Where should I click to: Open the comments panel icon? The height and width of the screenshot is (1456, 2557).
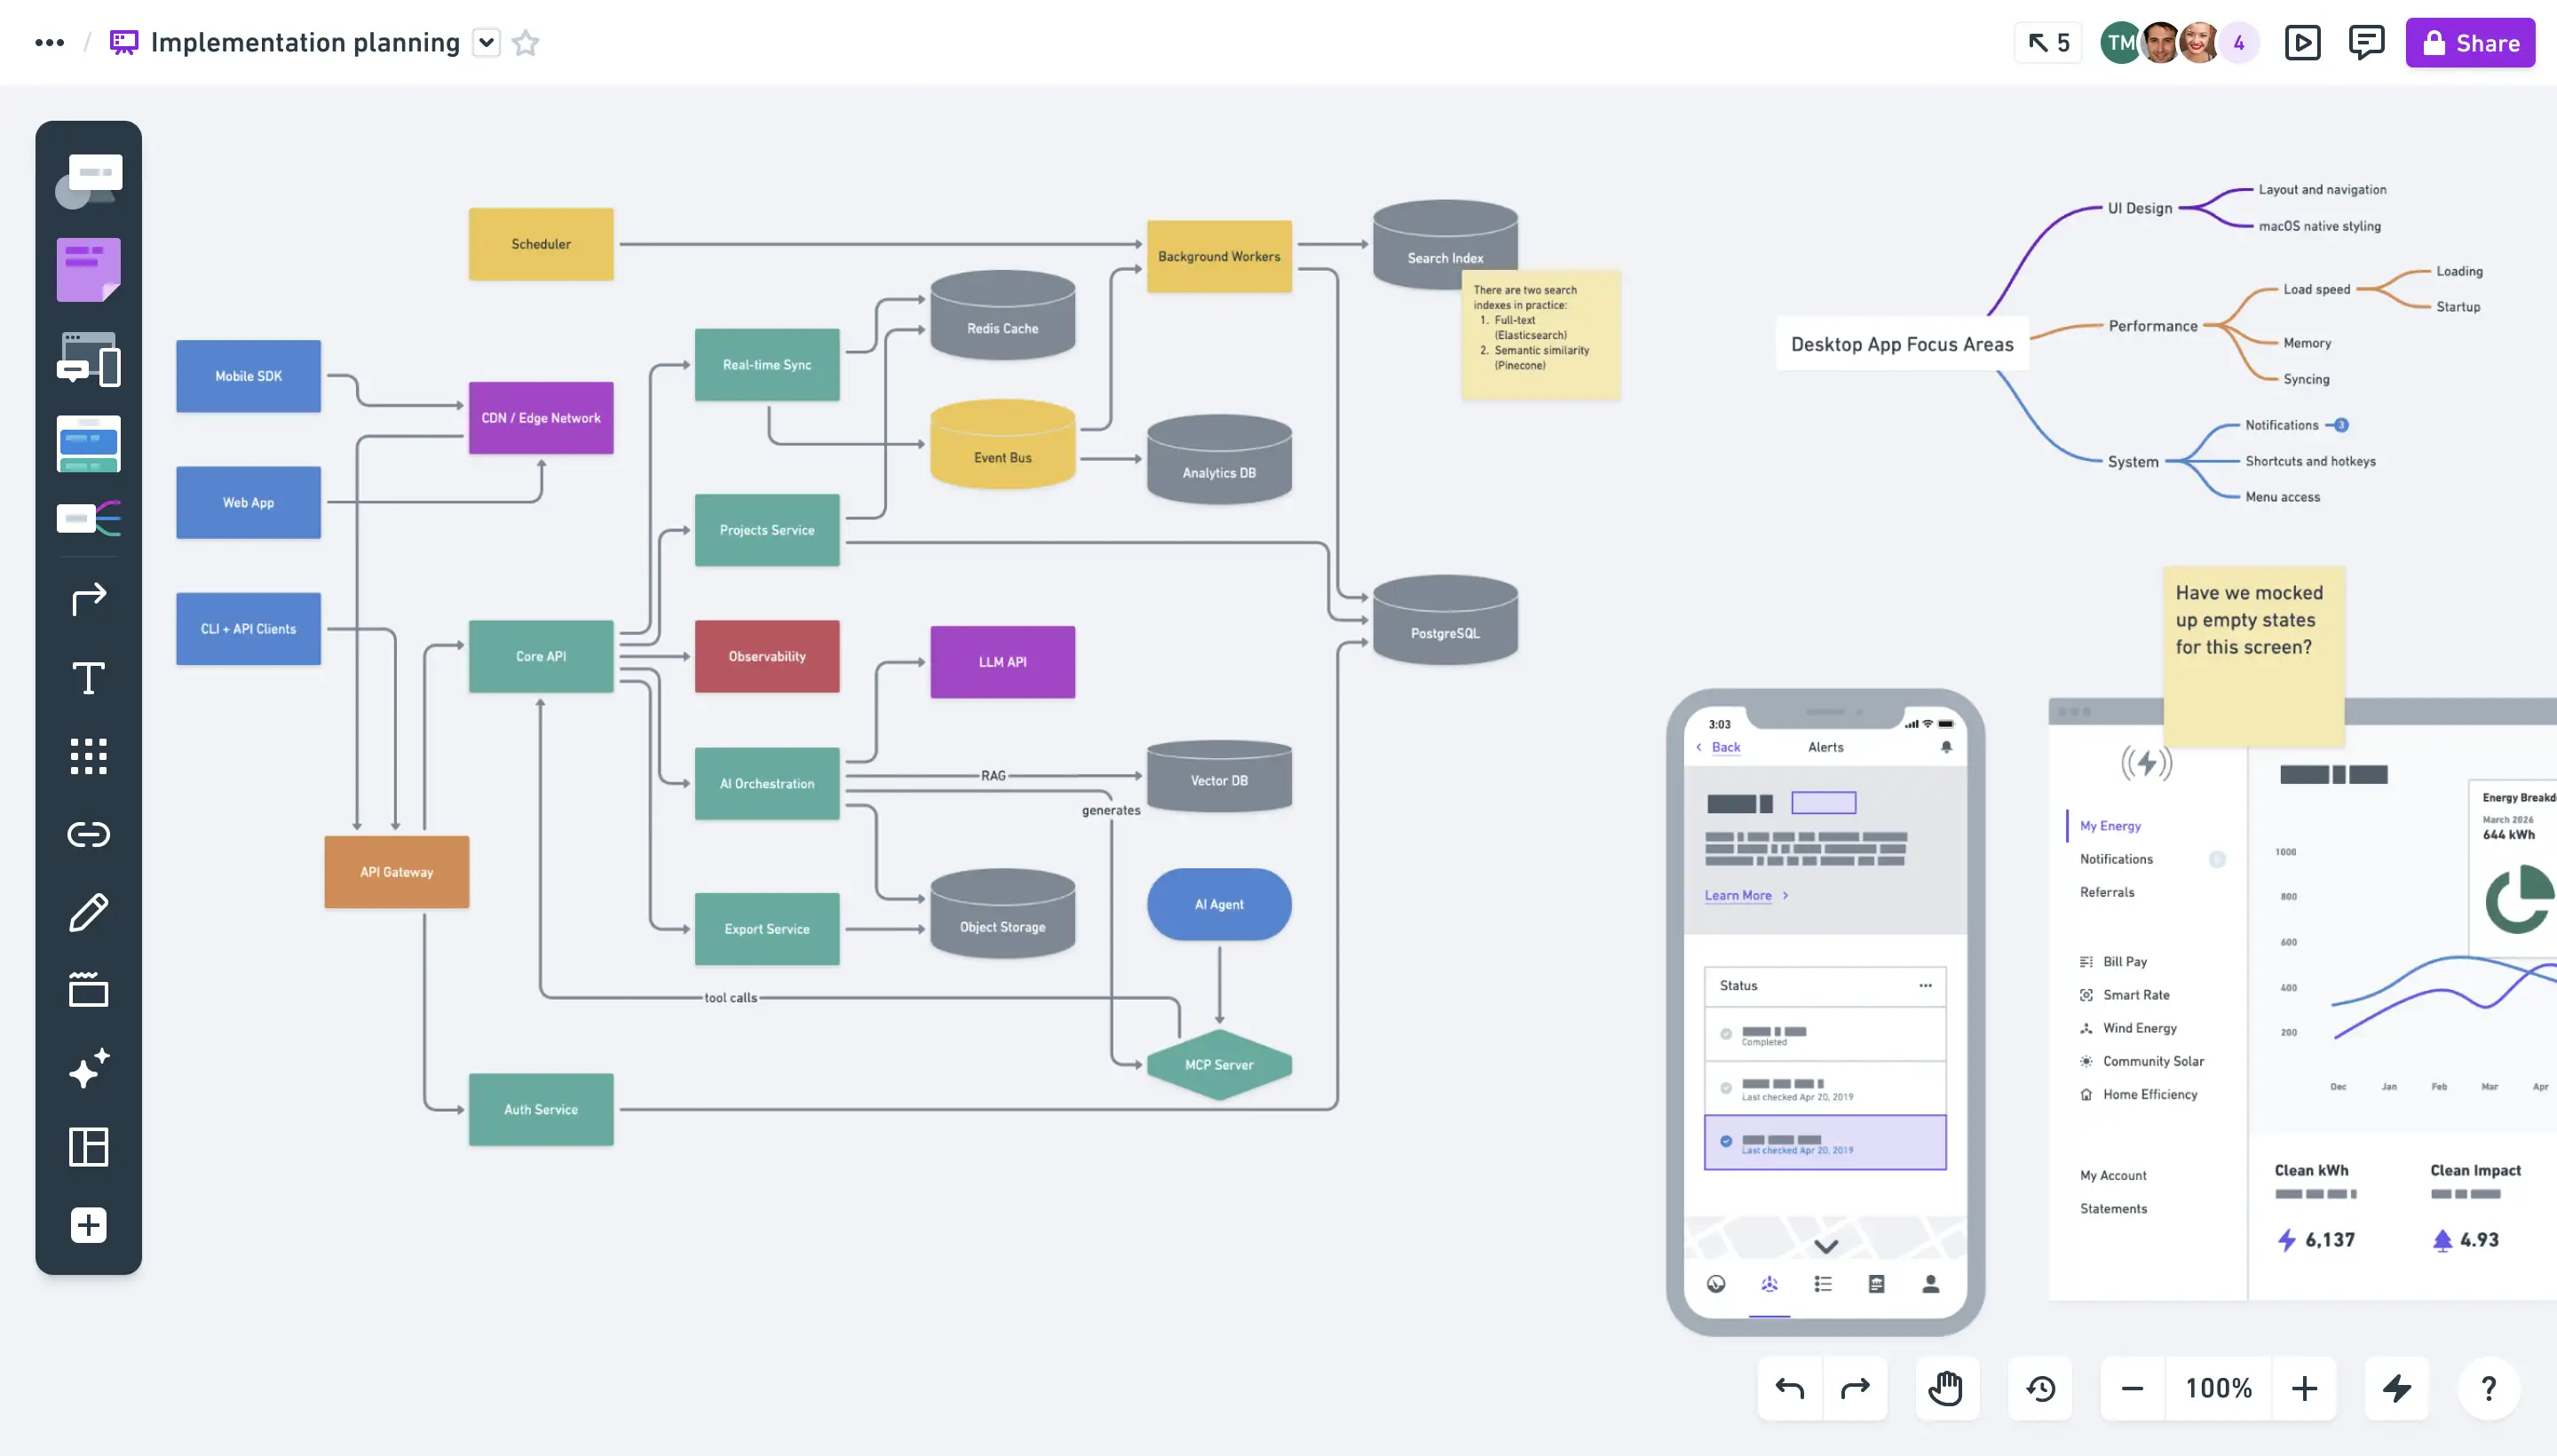tap(2366, 43)
